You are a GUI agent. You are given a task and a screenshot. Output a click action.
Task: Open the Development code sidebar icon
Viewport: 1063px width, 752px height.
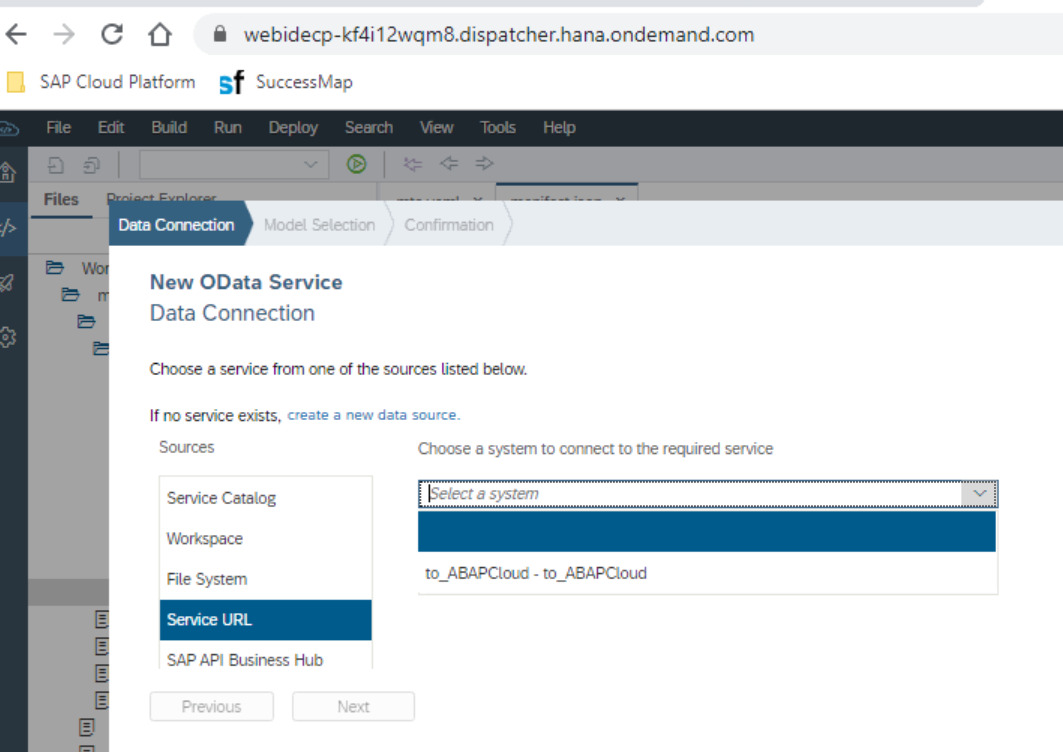tap(8, 228)
